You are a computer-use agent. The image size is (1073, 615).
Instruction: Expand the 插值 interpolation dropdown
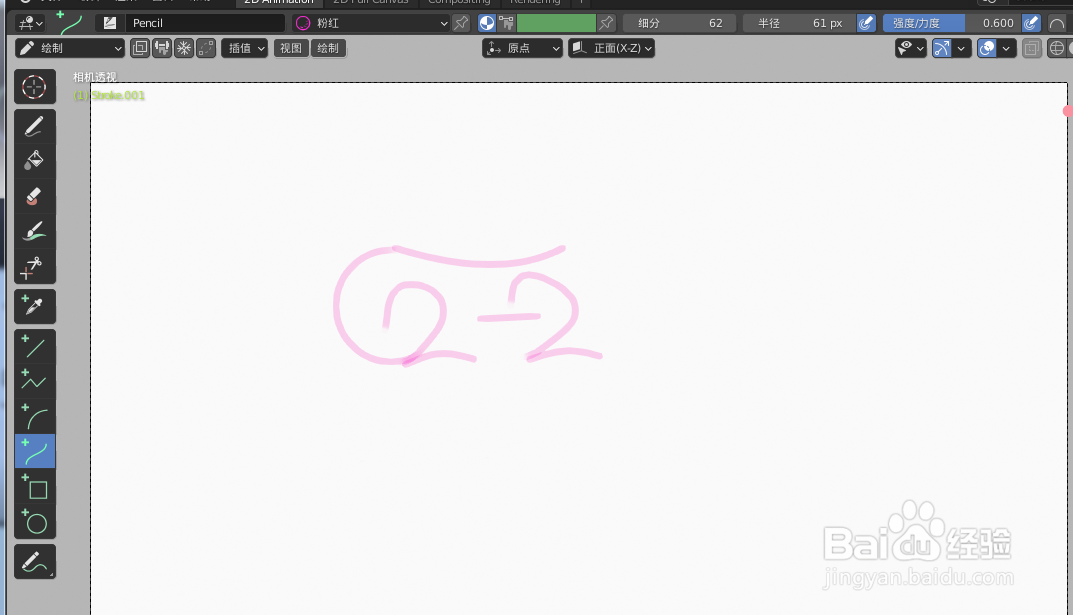pyautogui.click(x=245, y=47)
